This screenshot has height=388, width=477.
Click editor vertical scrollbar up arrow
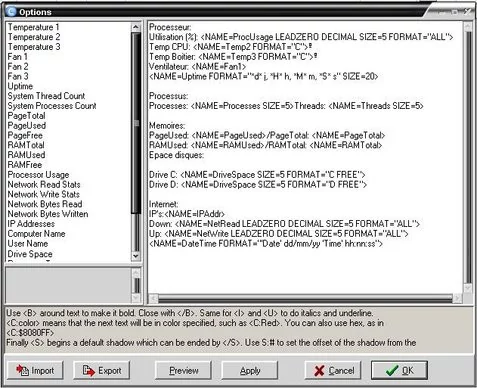click(x=468, y=26)
